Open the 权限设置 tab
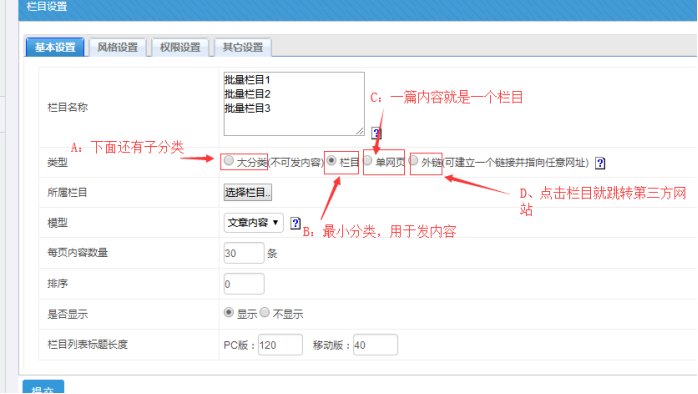 (x=180, y=47)
